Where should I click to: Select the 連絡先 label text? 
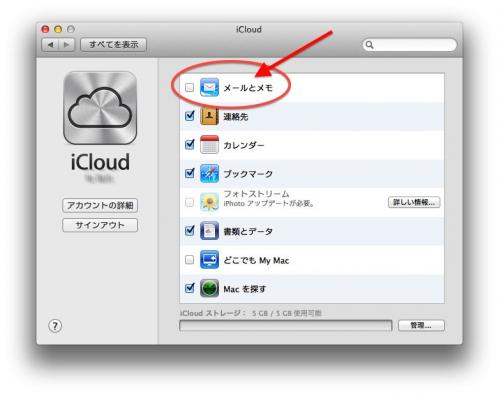[236, 117]
